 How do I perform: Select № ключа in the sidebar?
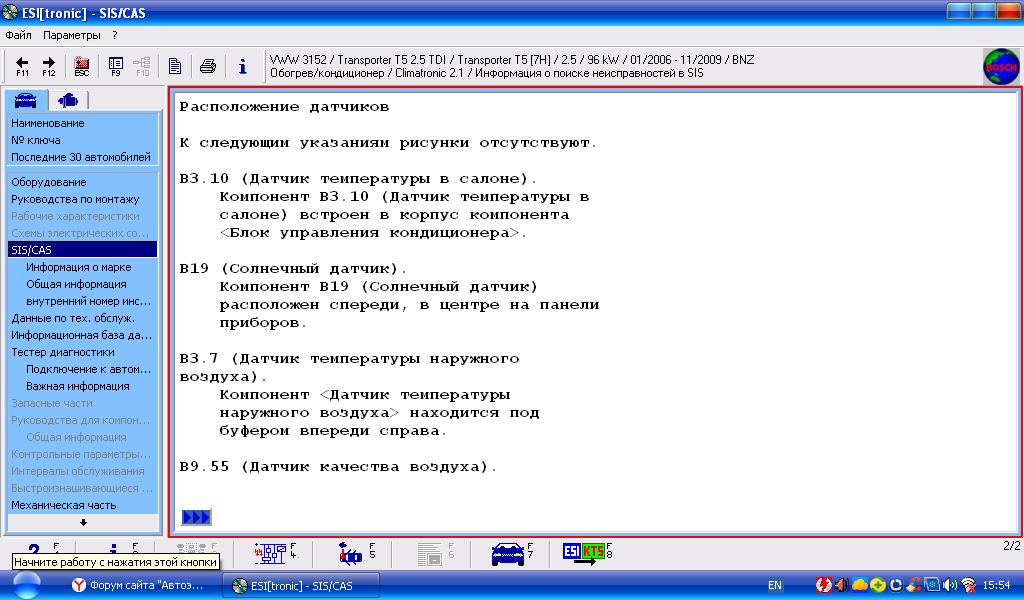click(x=36, y=140)
